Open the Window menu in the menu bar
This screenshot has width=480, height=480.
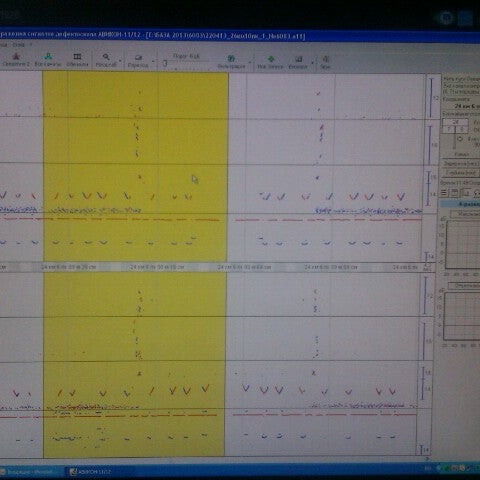(x=18, y=44)
